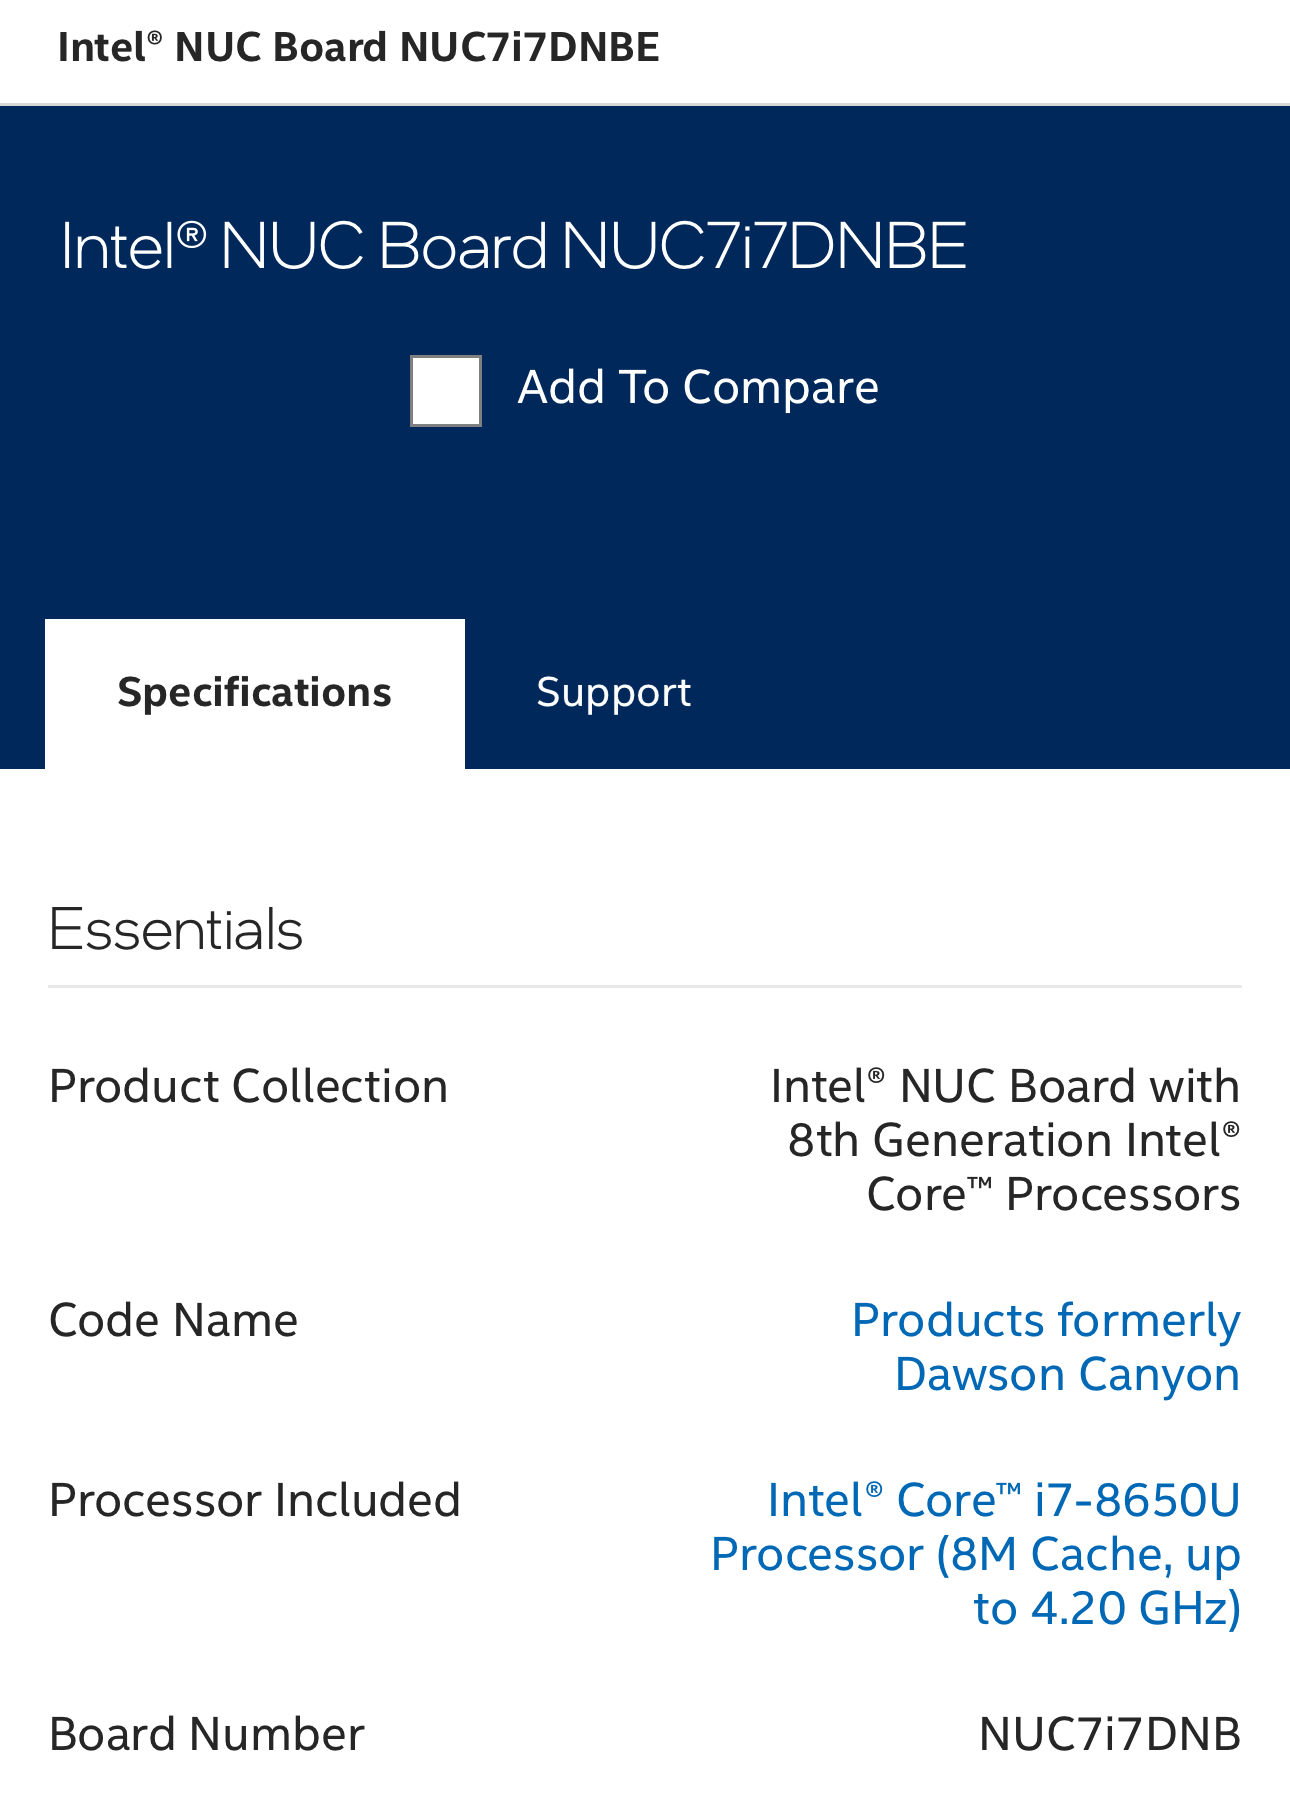Viewport: 1290px width, 1793px height.
Task: Click the 'Dawson Canyon' link text
Action: pos(1067,1374)
